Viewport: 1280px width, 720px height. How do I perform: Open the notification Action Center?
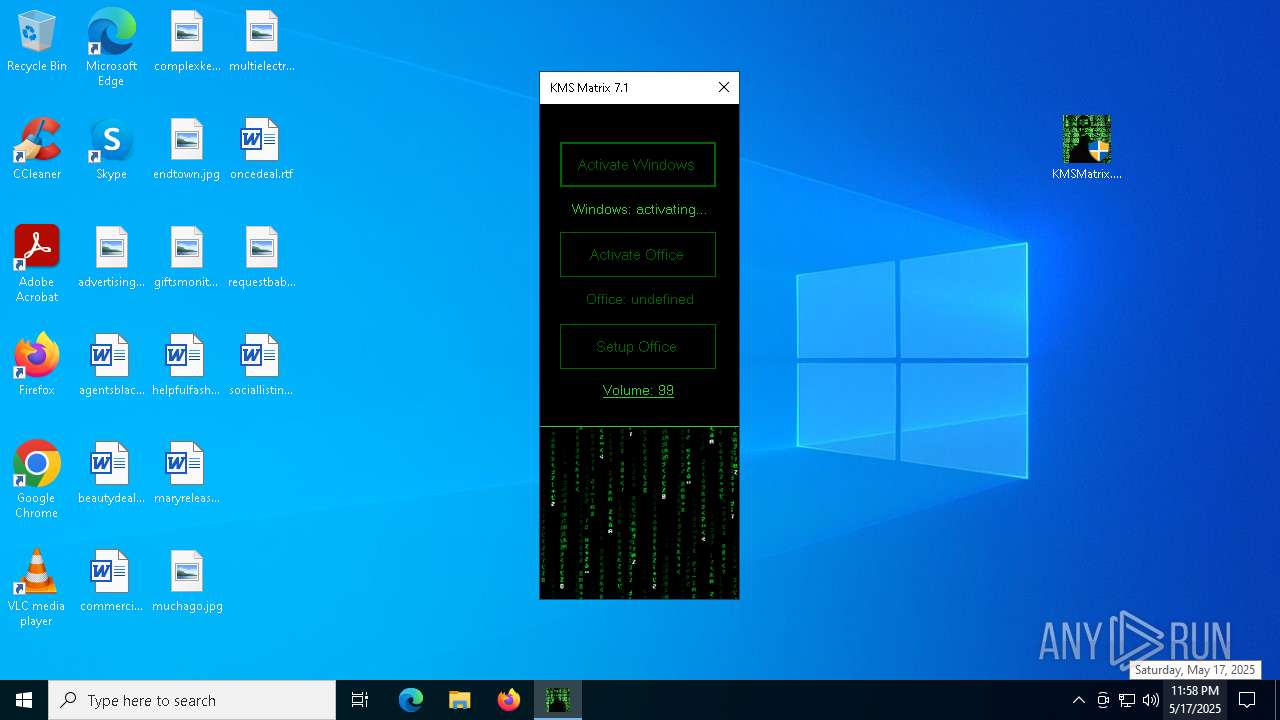[1247, 700]
